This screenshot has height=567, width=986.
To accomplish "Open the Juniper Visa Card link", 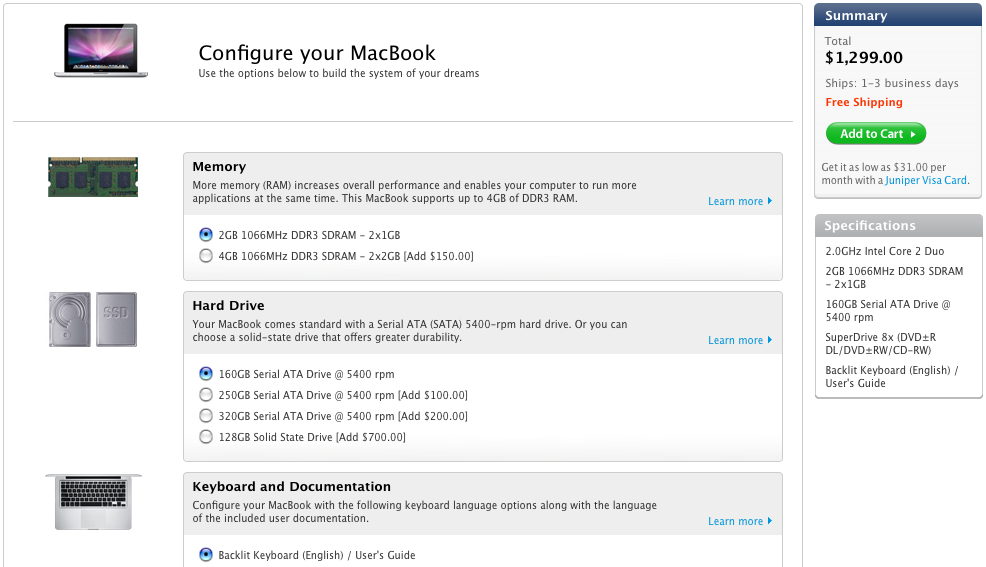I will [x=926, y=181].
